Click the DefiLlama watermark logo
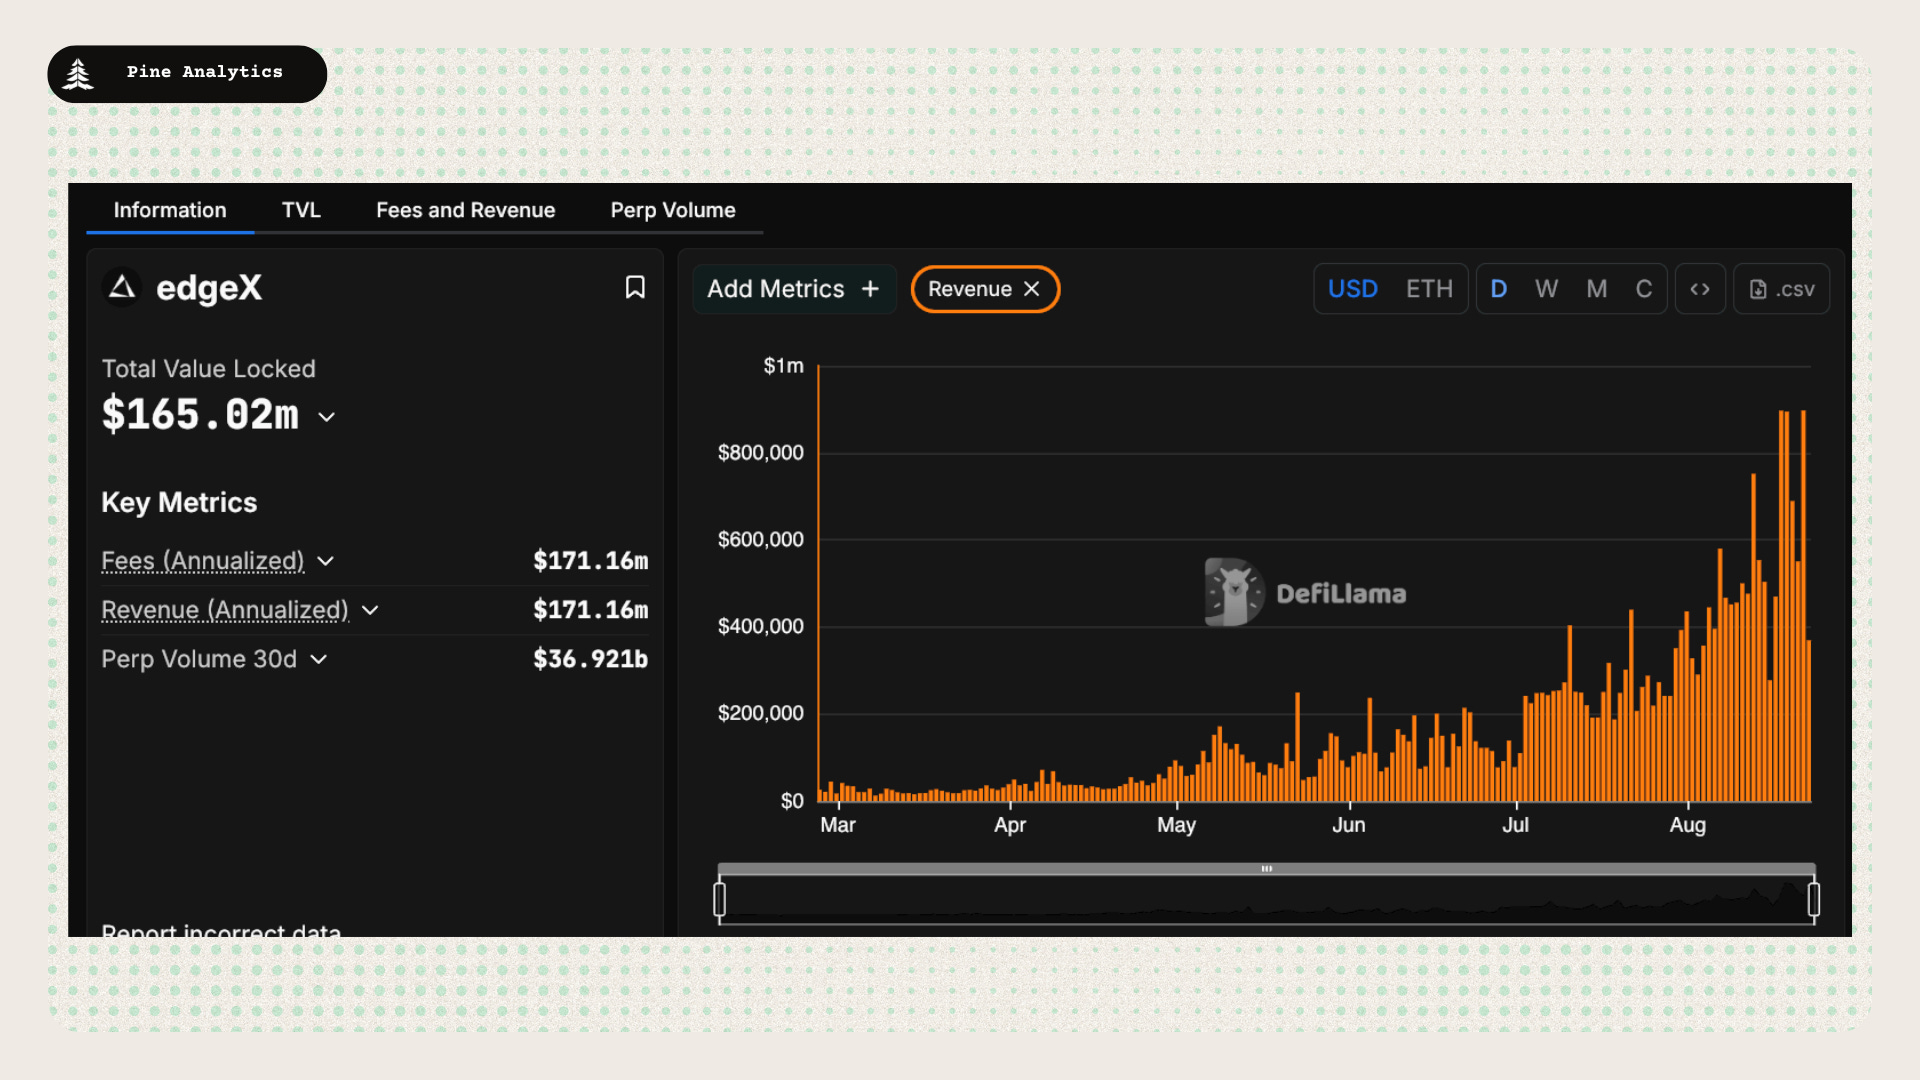The image size is (1920, 1080). (x=1234, y=592)
